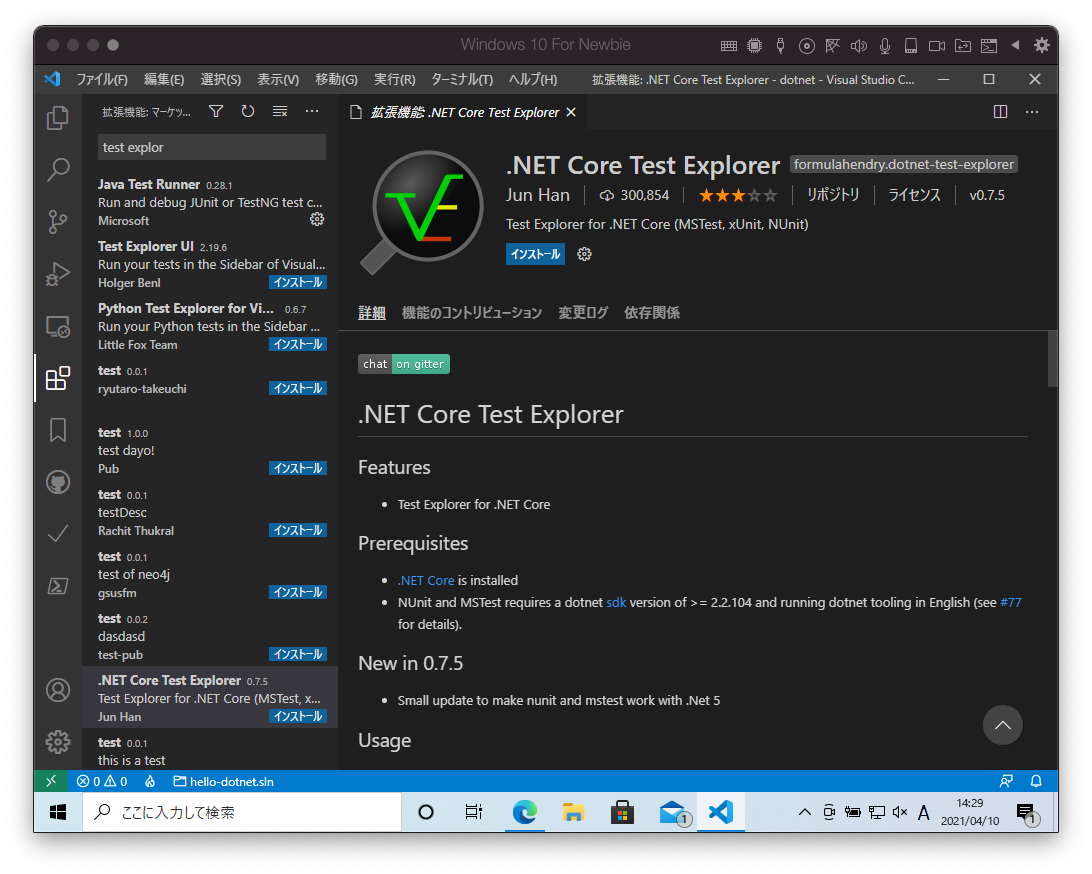Open issue #77 link
This screenshot has height=874, width=1092.
pos(1011,602)
